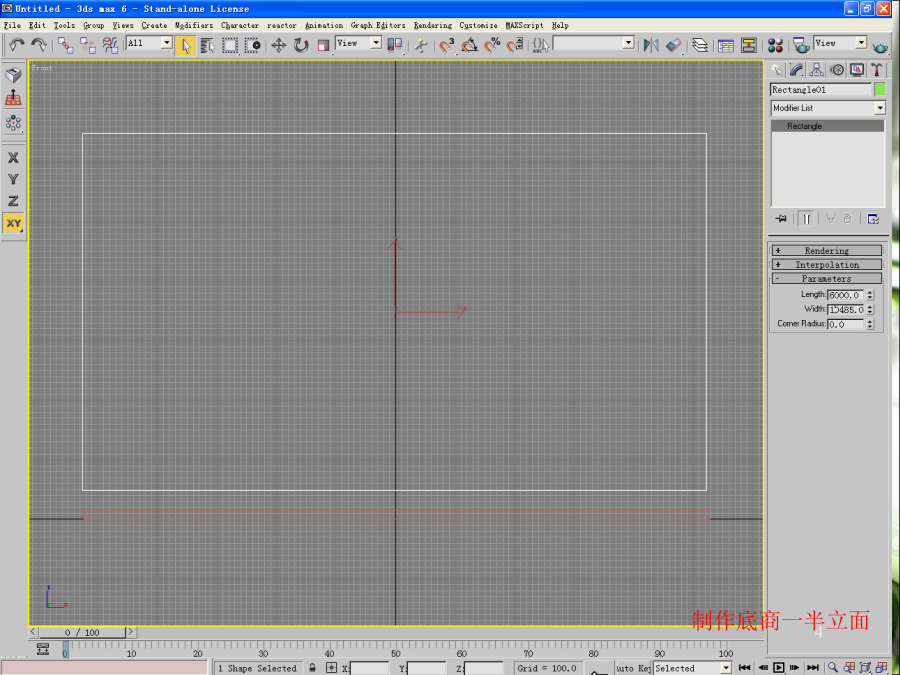Image resolution: width=900 pixels, height=675 pixels.
Task: Activate the Select and Rotate tool
Action: pos(301,45)
